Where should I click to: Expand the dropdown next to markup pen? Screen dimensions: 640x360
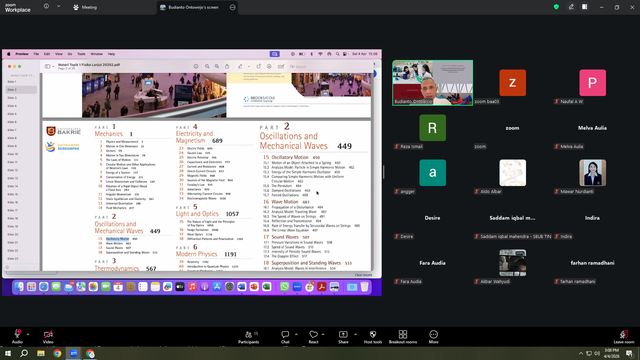pyautogui.click(x=249, y=66)
